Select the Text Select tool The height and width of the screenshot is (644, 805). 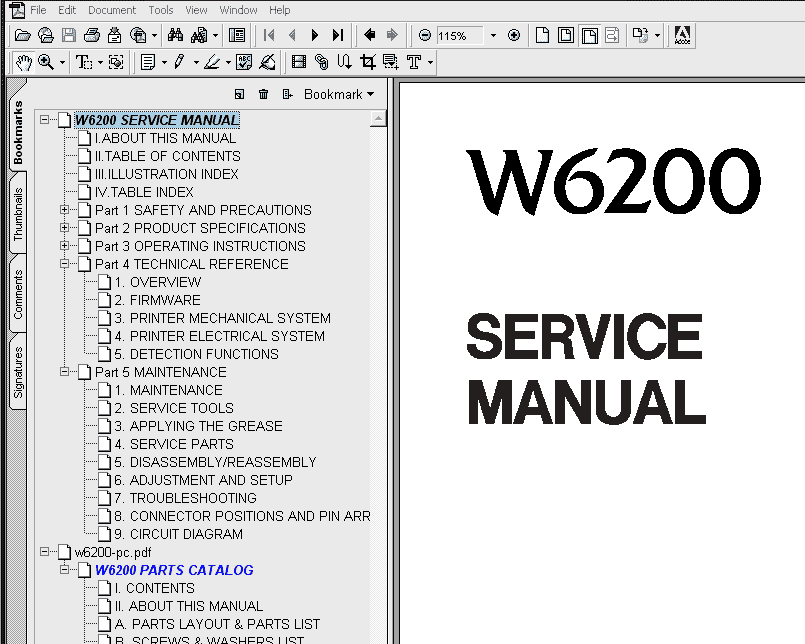[84, 63]
